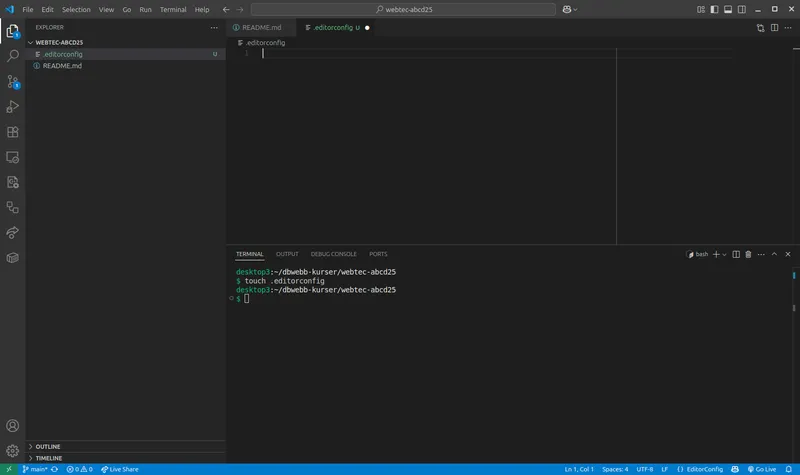The width and height of the screenshot is (800, 475).
Task: Change indentation via Spaces: 4
Action: pyautogui.click(x=615, y=469)
